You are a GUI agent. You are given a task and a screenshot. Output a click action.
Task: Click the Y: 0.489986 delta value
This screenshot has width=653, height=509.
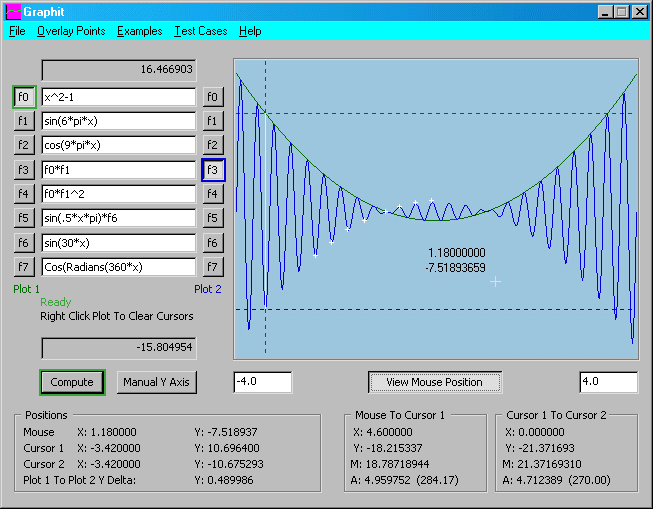tap(224, 480)
